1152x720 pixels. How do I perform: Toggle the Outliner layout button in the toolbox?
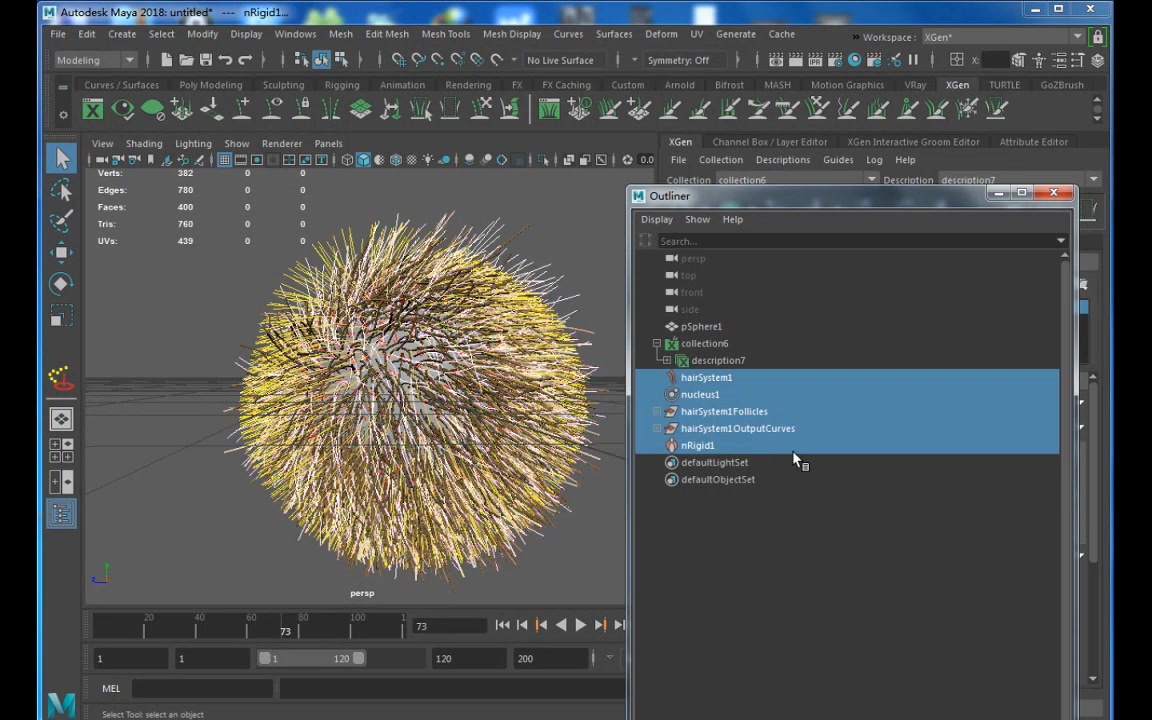pyautogui.click(x=61, y=514)
